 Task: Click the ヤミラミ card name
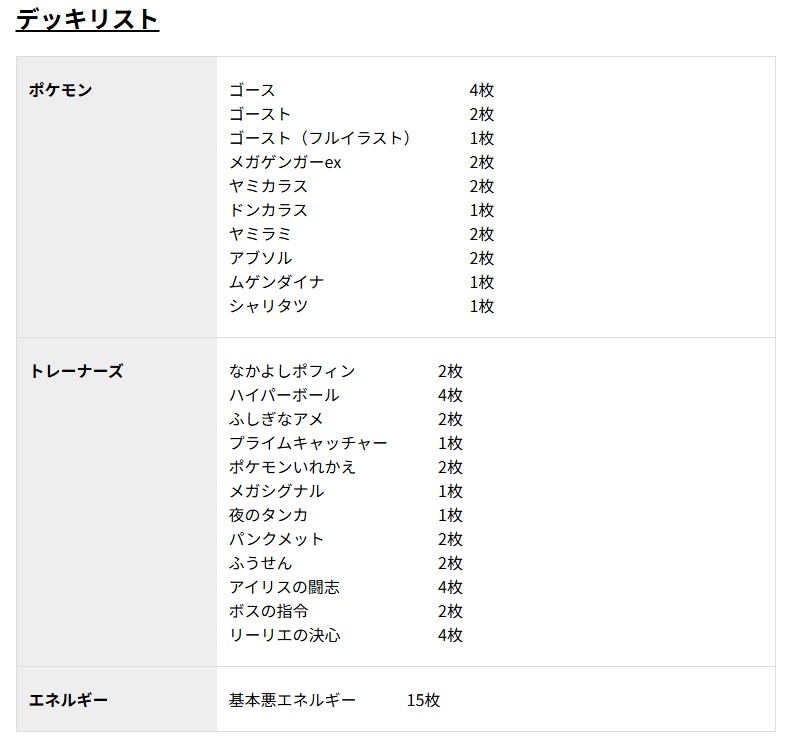[x=260, y=234]
